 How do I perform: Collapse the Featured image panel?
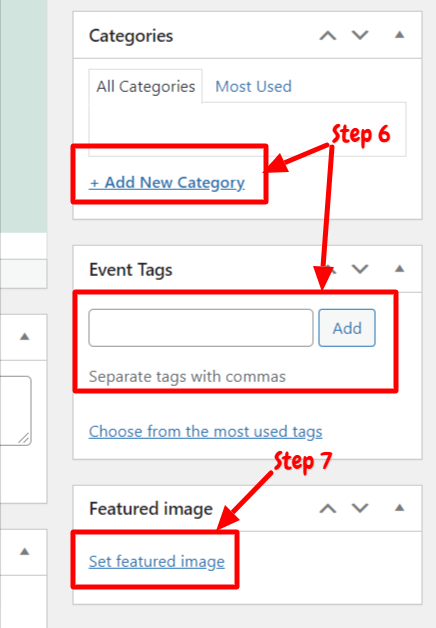(x=399, y=508)
